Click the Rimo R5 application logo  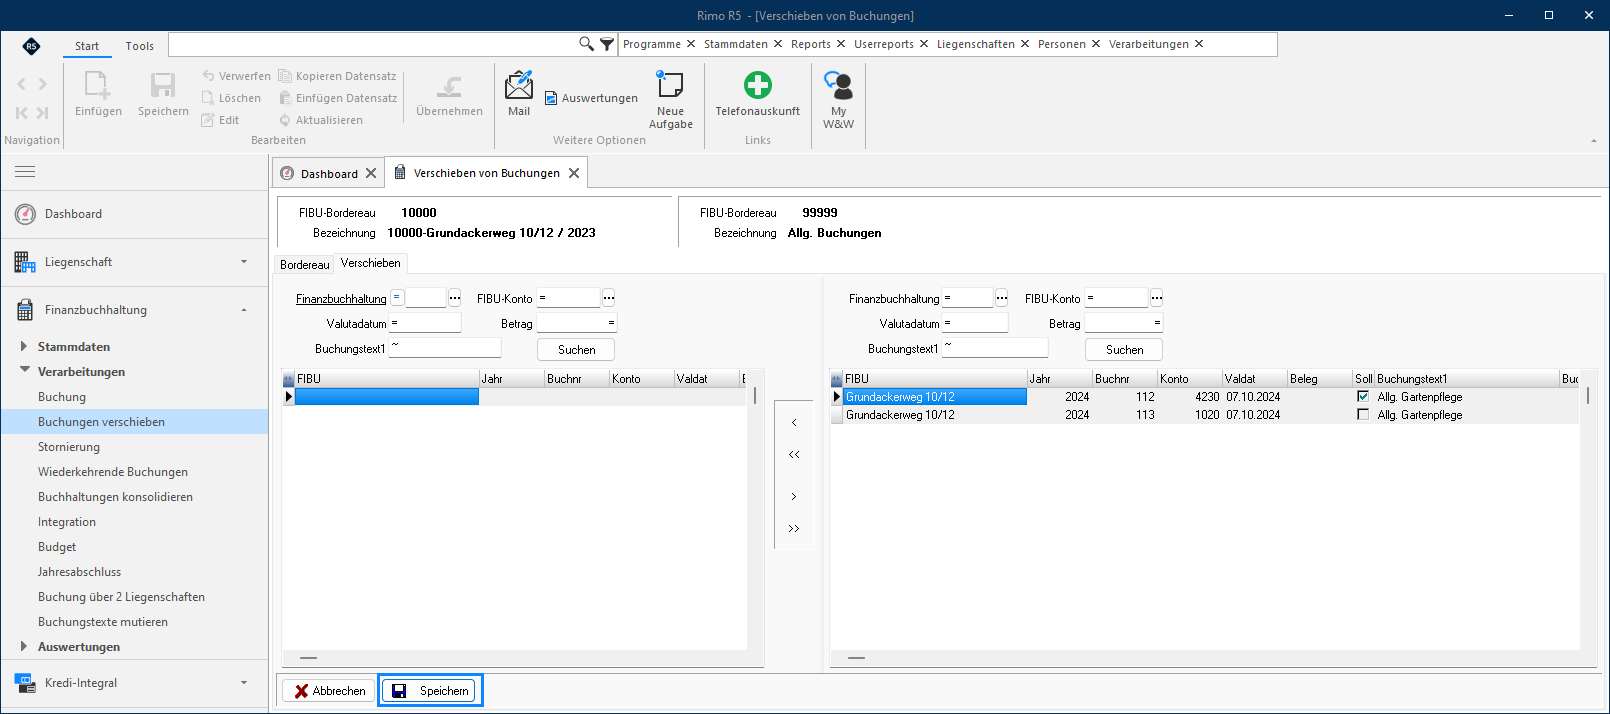(31, 46)
